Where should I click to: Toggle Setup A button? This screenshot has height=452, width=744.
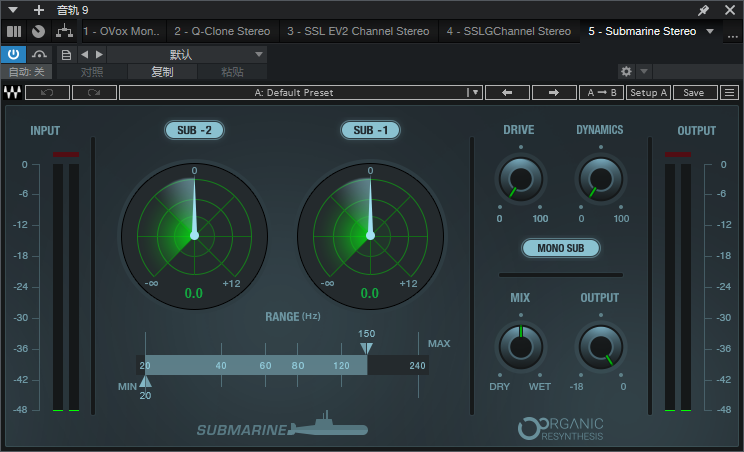[648, 92]
